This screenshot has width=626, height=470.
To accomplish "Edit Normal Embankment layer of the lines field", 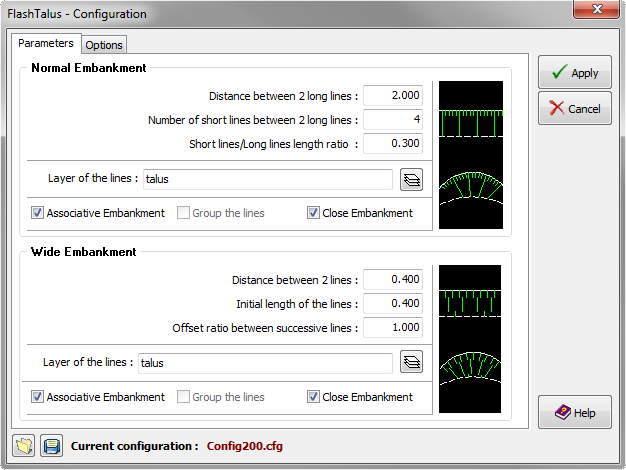I will pos(268,179).
